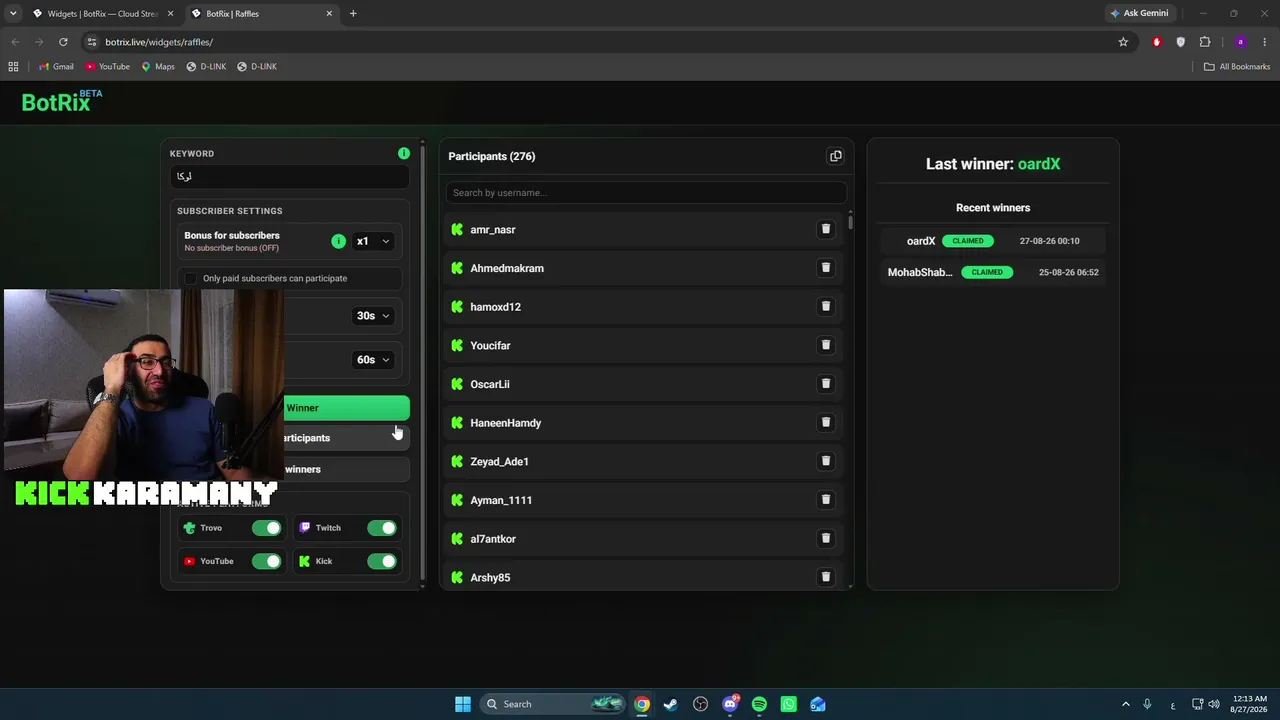Screen dimensions: 1280x720
Task: Enable only paid subscribers checkbox
Action: (191, 278)
